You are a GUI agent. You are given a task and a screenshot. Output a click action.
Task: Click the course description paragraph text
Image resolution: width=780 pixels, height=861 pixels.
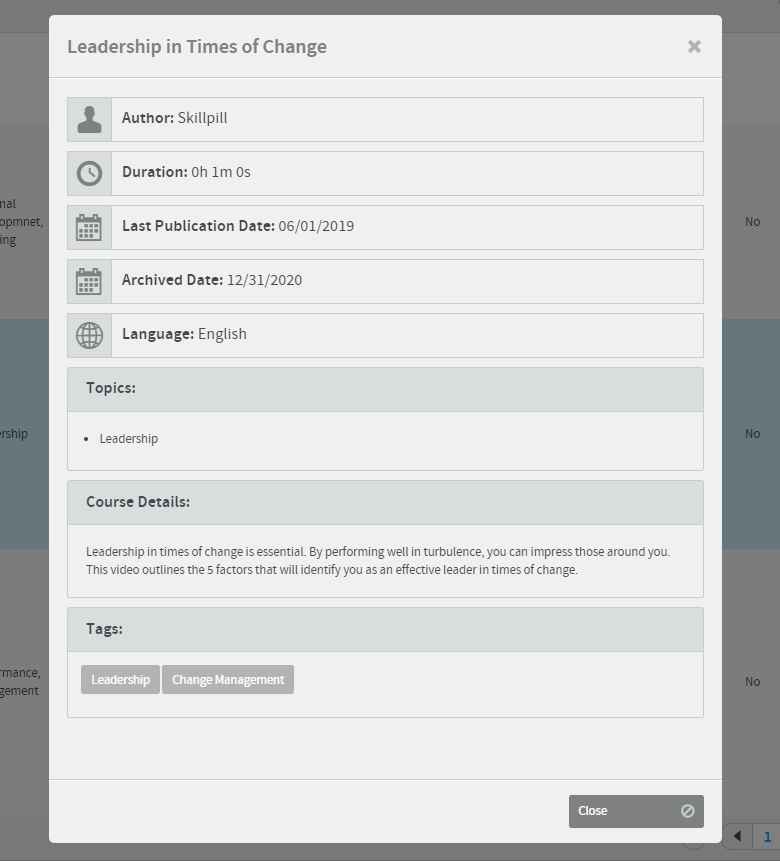(x=378, y=561)
